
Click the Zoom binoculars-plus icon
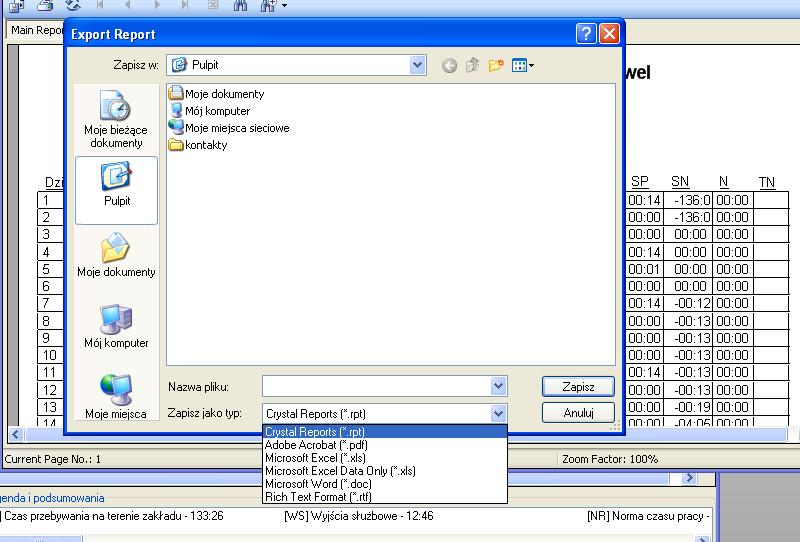point(268,6)
